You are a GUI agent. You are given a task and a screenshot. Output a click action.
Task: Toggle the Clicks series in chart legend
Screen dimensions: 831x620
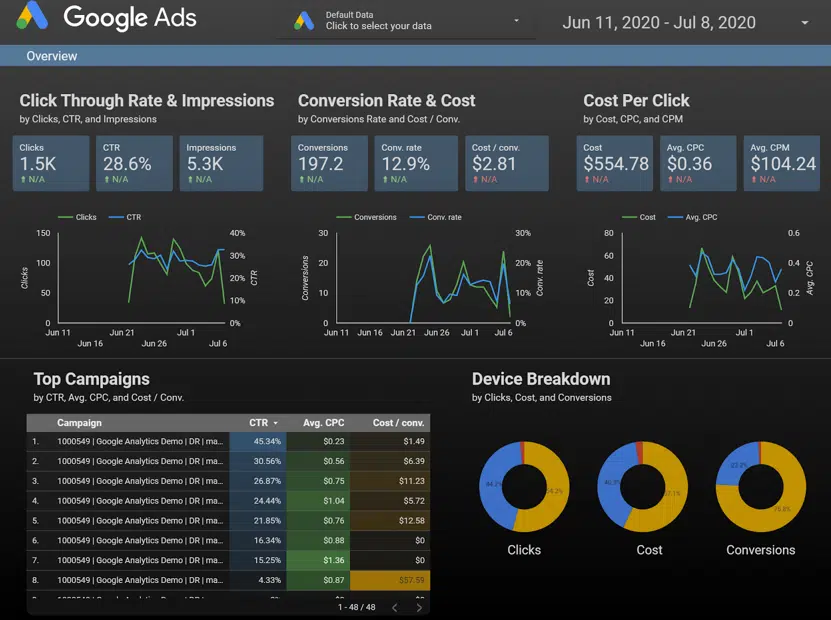click(80, 217)
